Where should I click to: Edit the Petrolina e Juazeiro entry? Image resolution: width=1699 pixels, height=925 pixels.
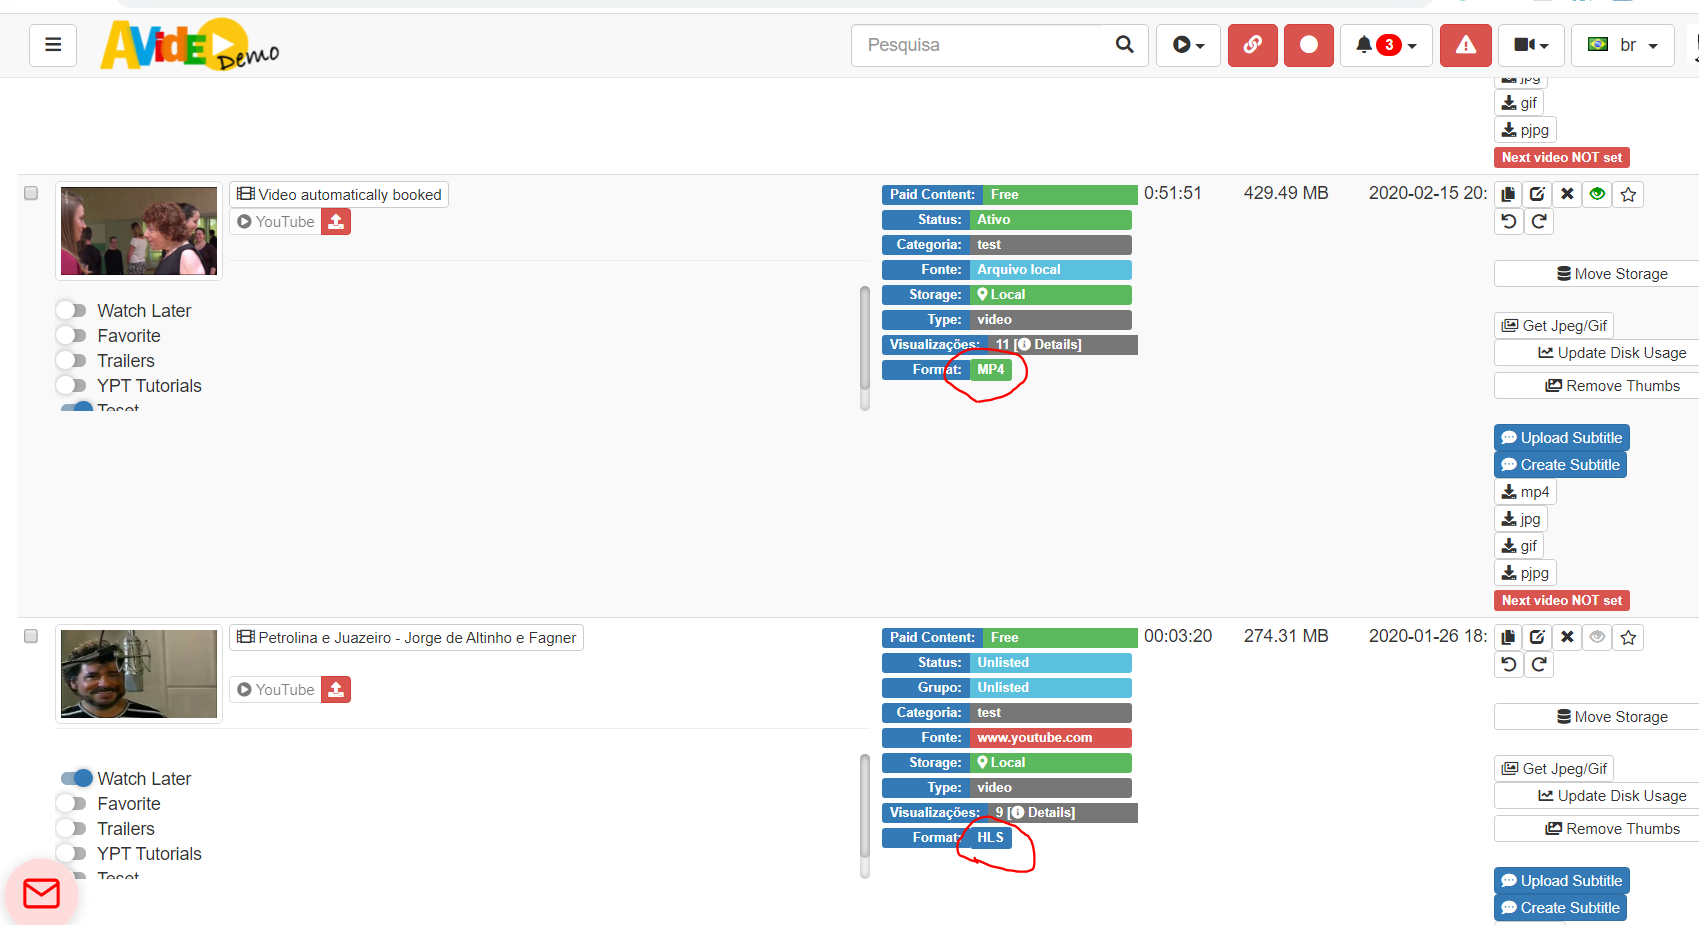point(1538,637)
